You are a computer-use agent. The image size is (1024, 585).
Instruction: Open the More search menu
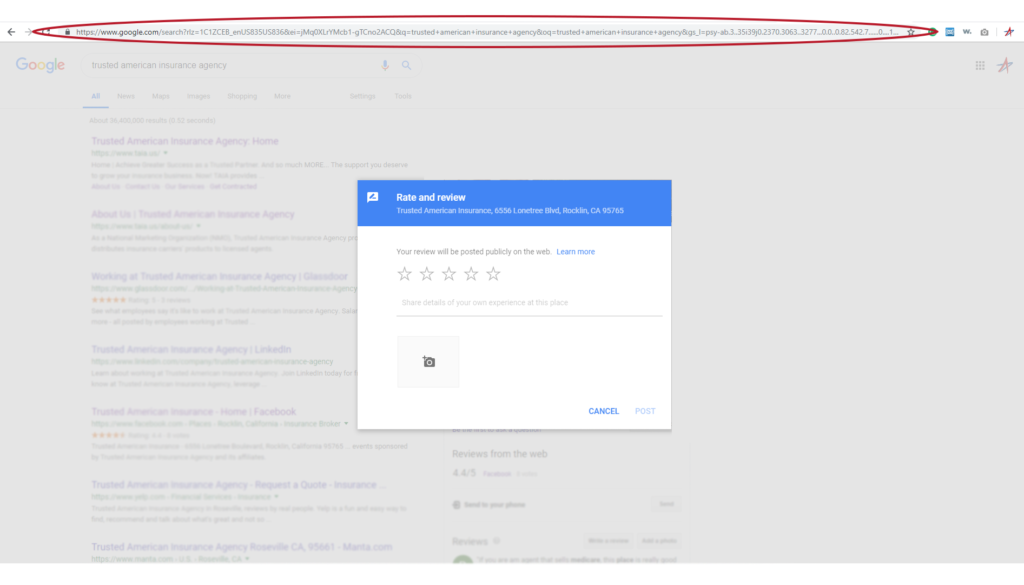(282, 96)
